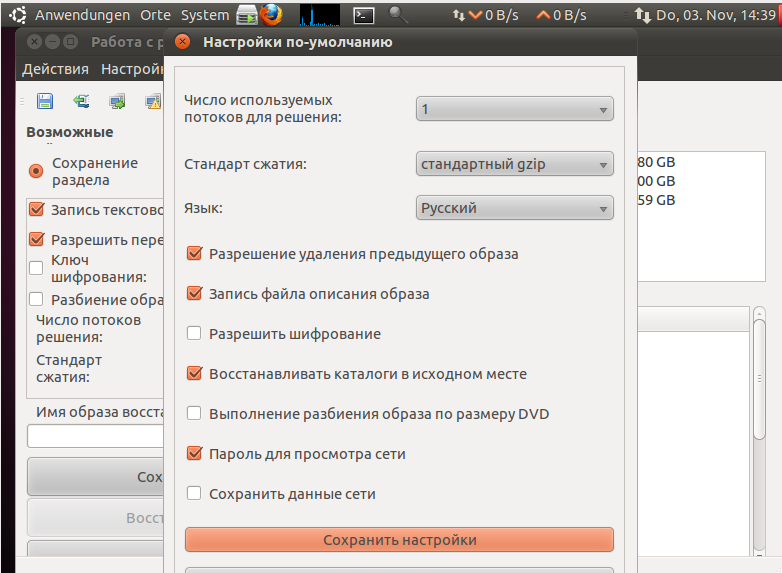Open the Стандарт сжатия dropdown showing gzip
Viewport: 782px width, 573px height.
515,164
